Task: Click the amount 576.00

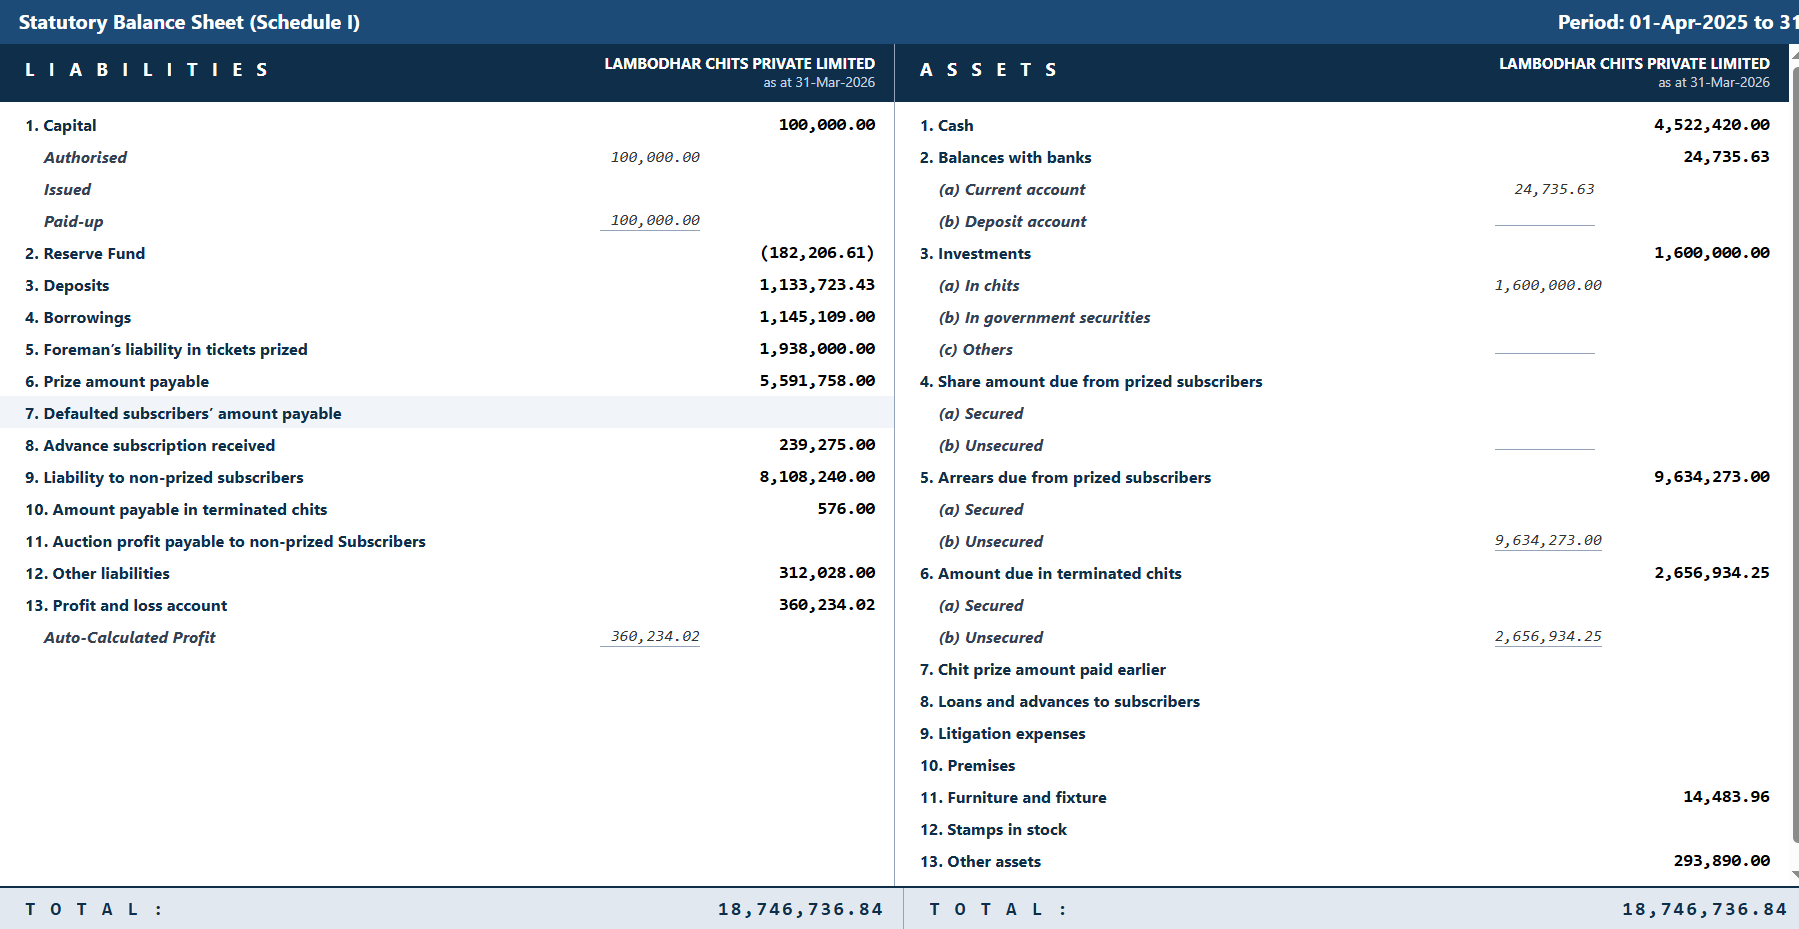Action: point(846,509)
